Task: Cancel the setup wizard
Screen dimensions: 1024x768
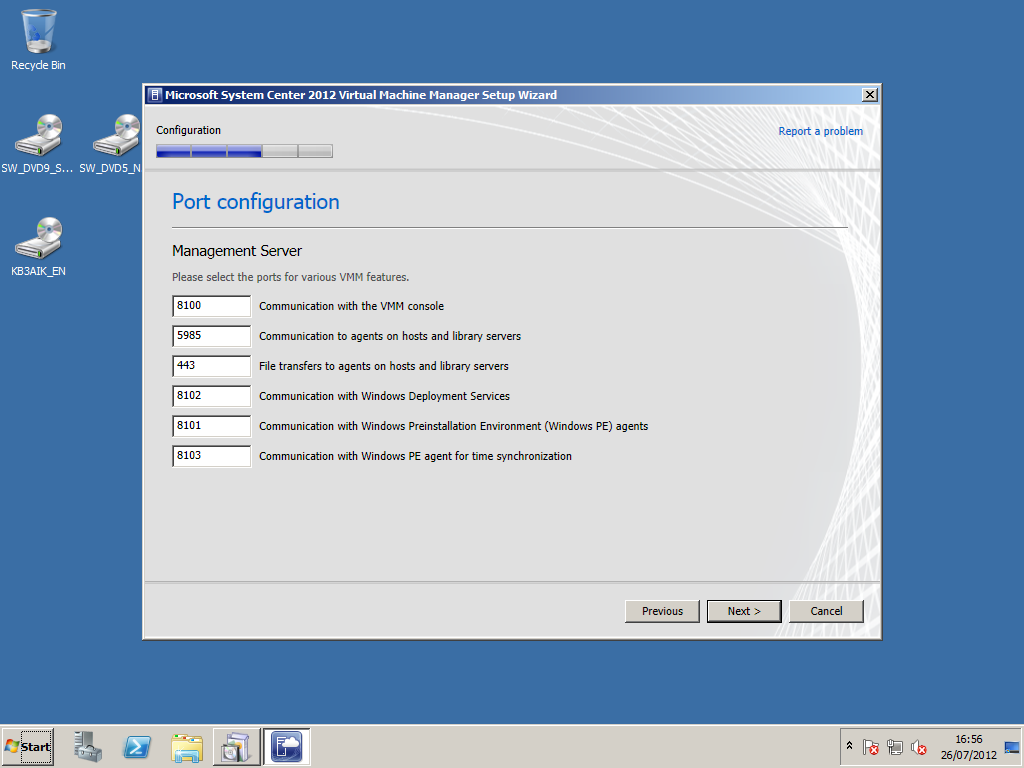Action: [x=826, y=611]
